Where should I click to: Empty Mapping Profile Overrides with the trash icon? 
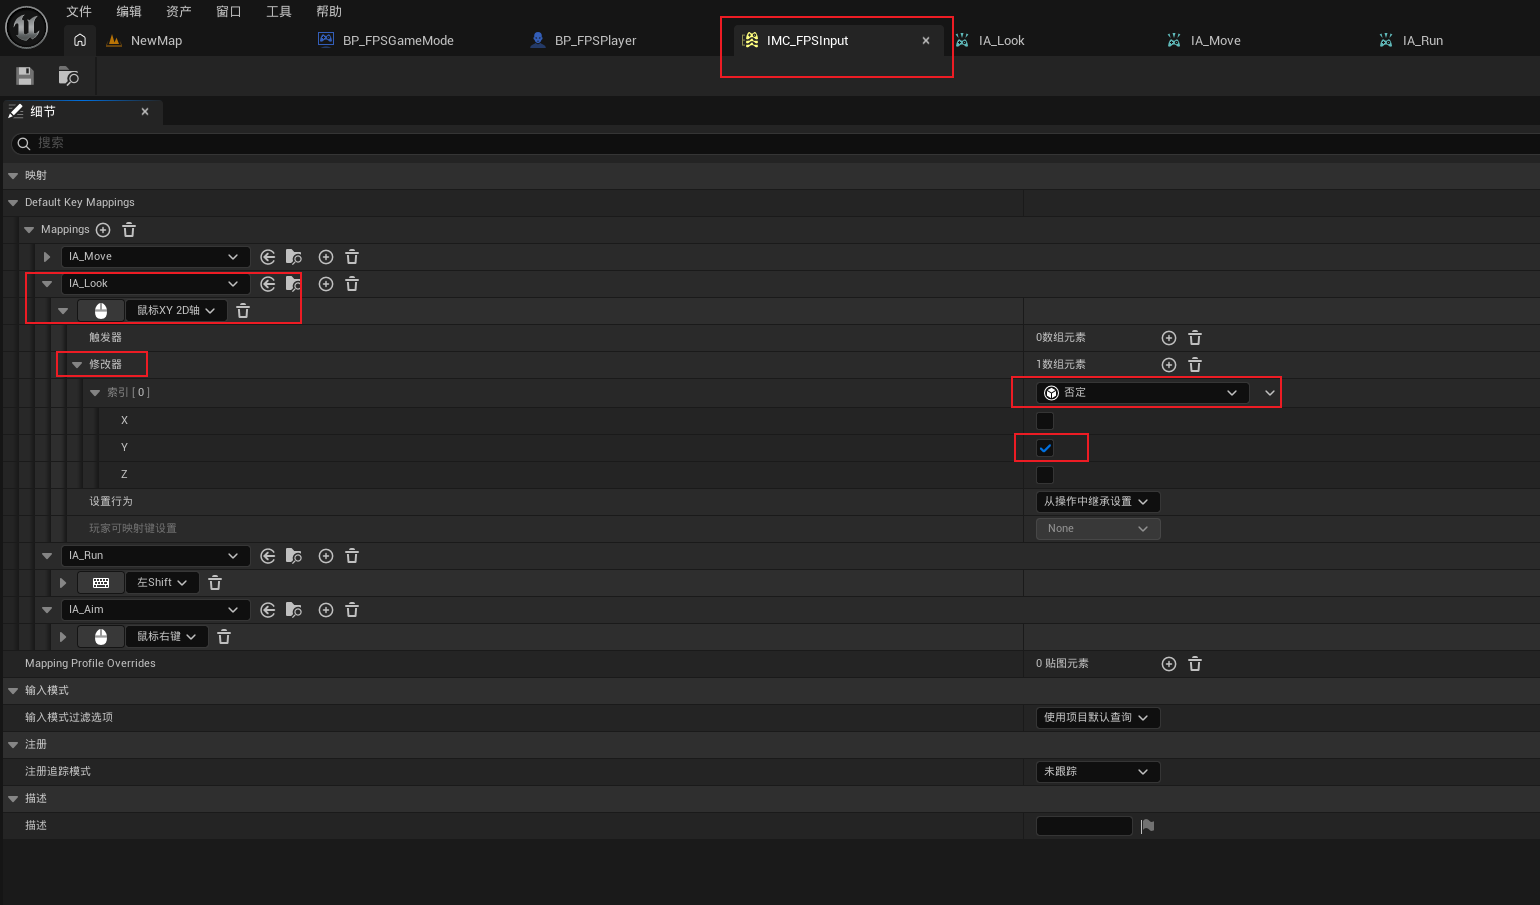tap(1195, 664)
